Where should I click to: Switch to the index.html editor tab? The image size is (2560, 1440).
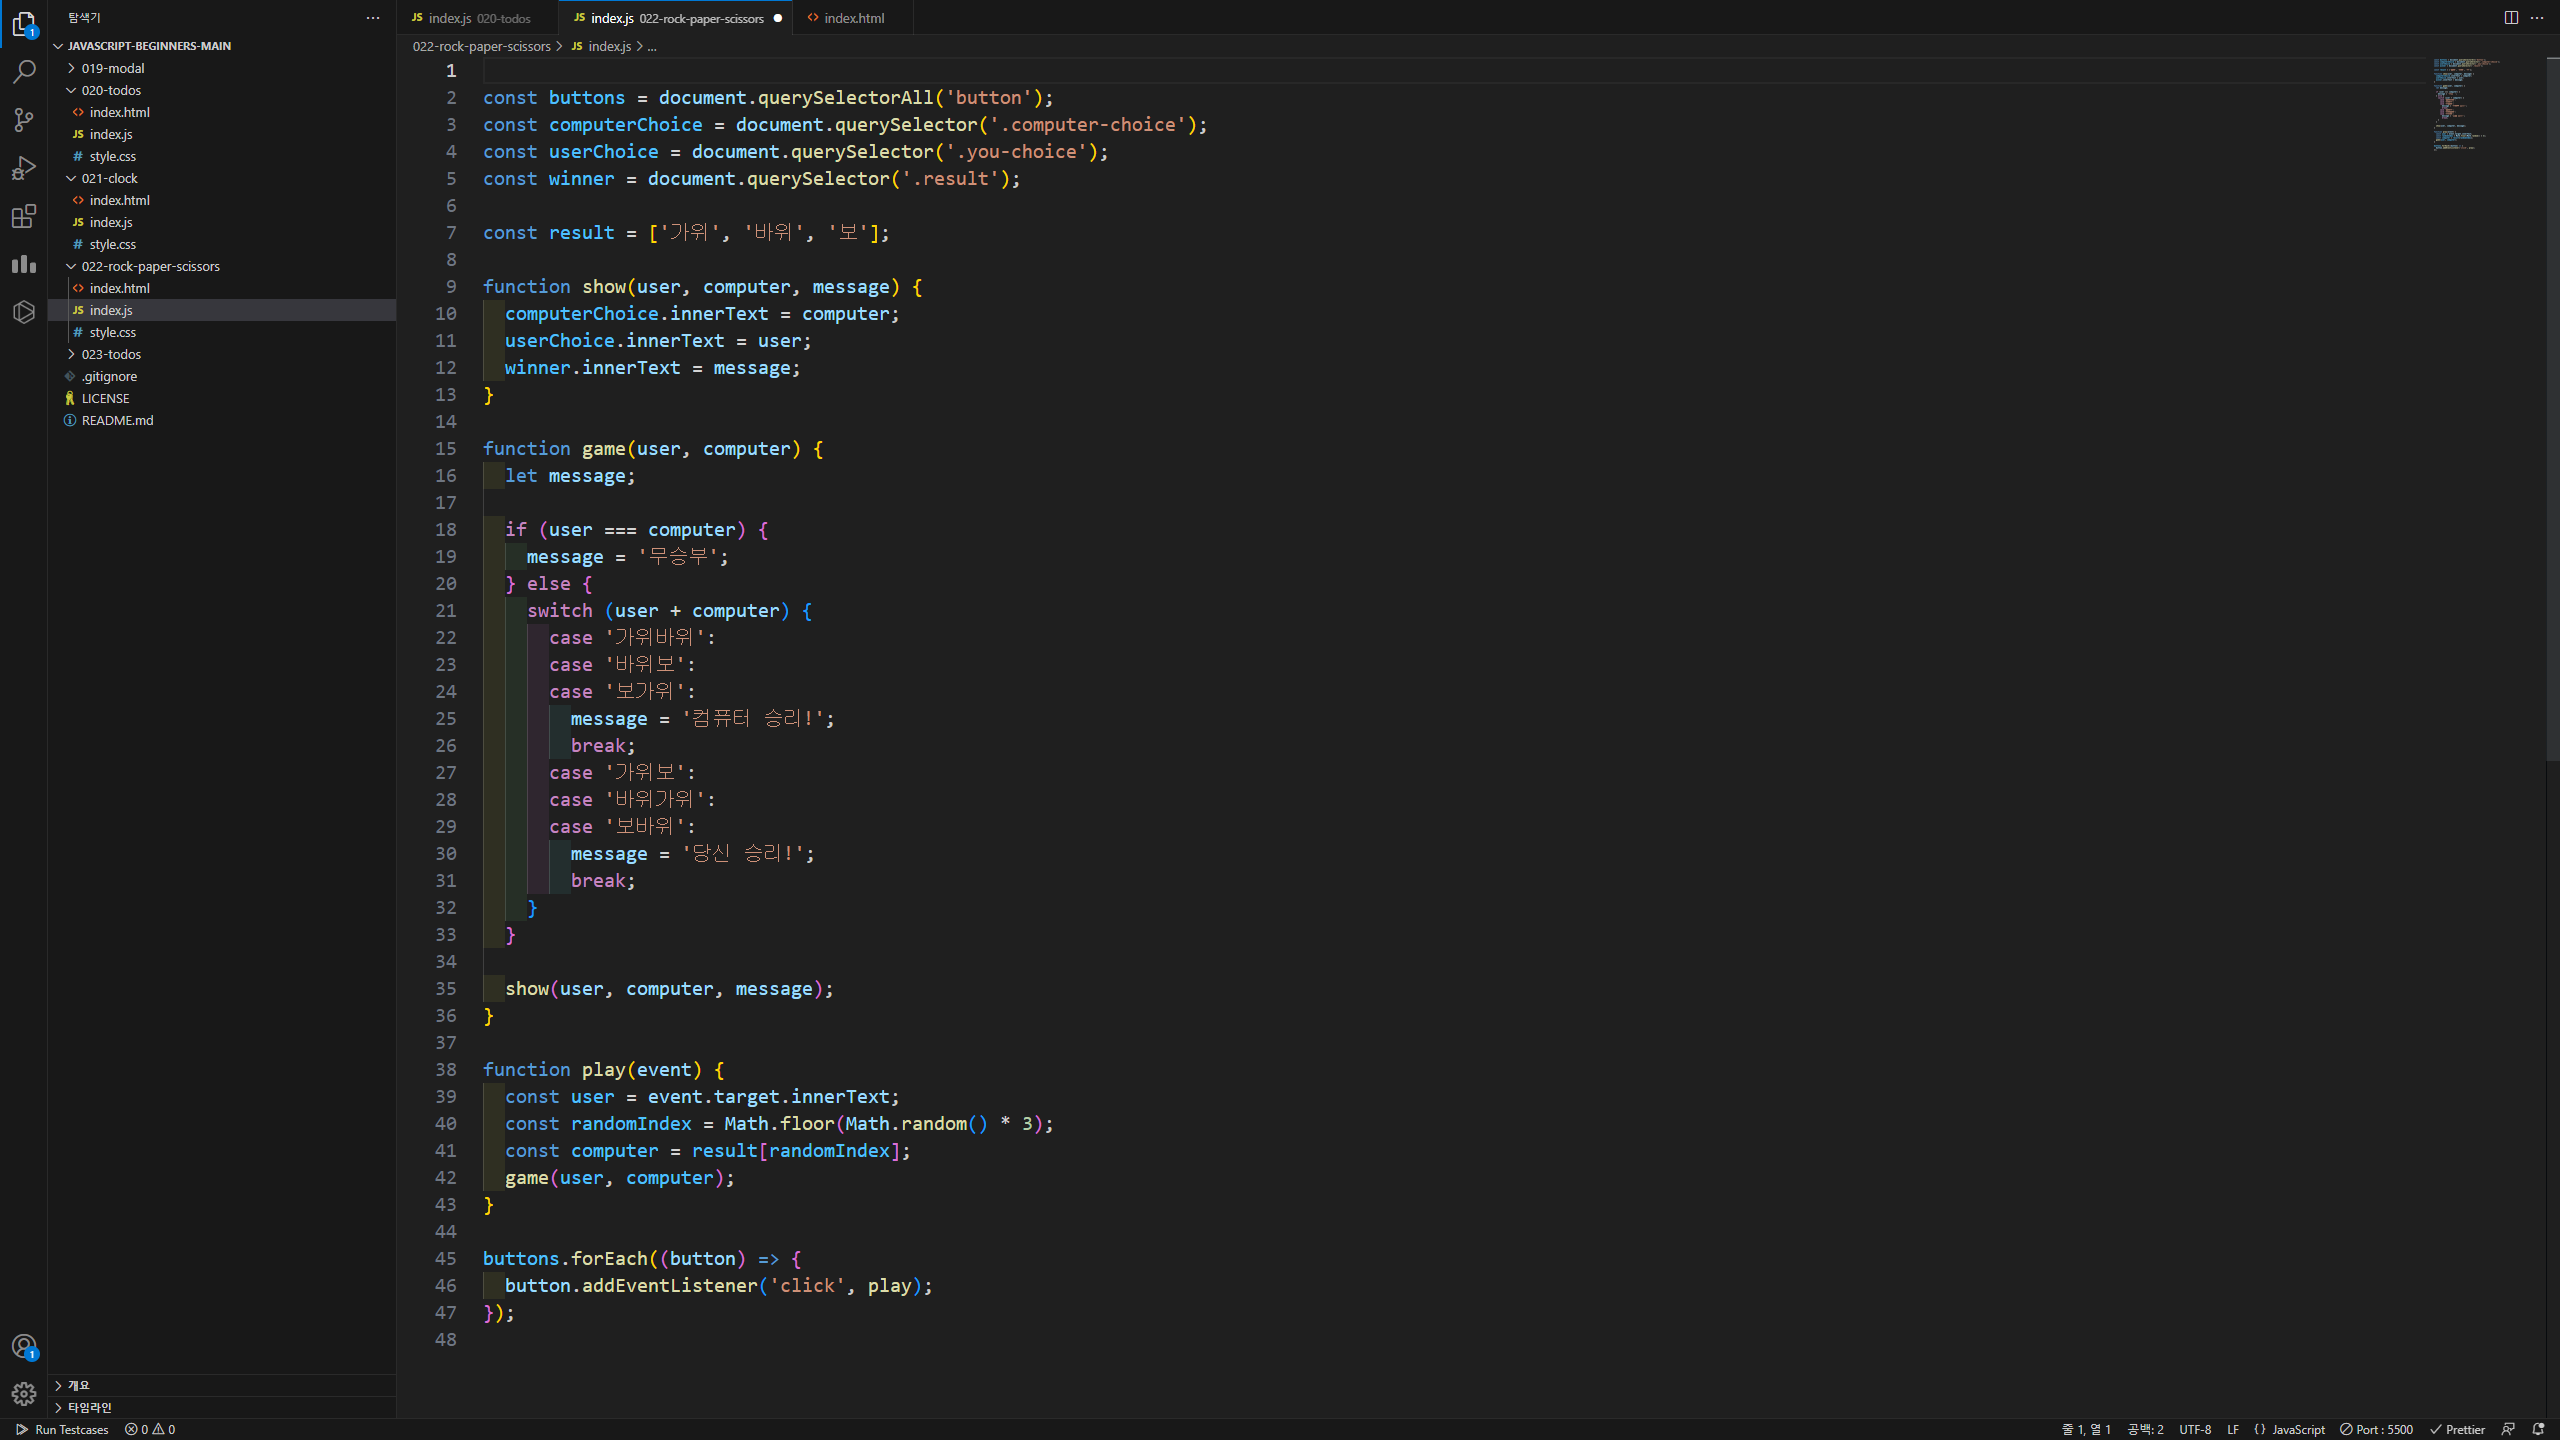coord(853,18)
